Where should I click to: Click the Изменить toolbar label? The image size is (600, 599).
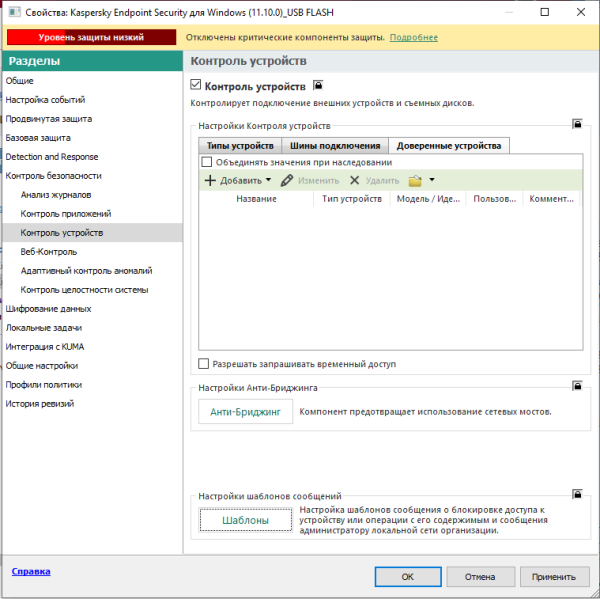pos(318,180)
